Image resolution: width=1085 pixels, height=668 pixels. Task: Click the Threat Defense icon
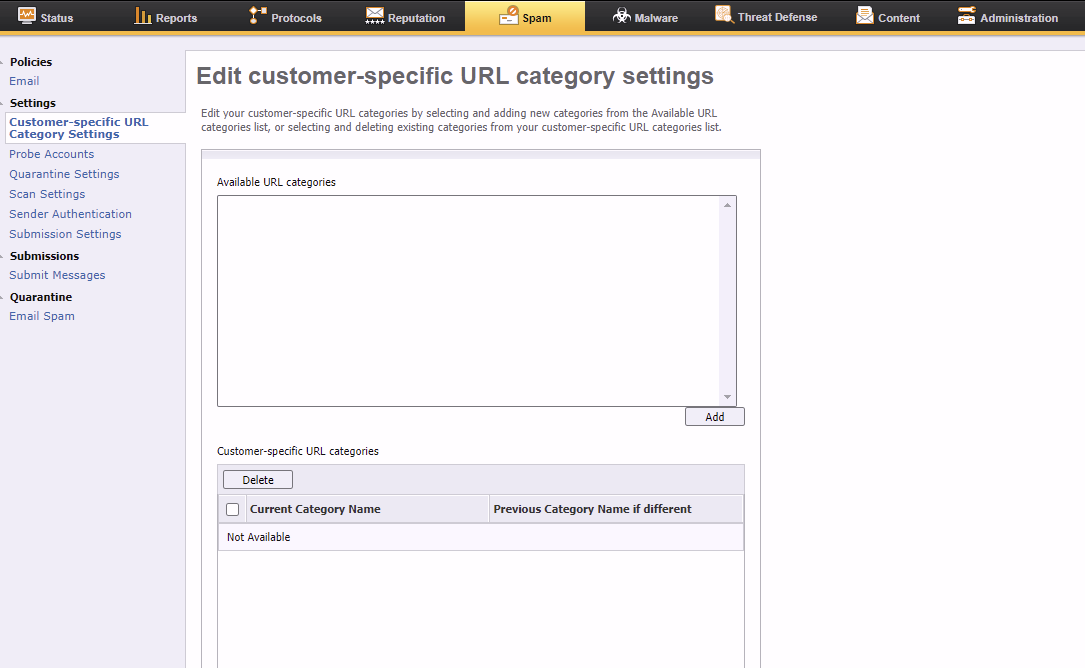click(723, 16)
